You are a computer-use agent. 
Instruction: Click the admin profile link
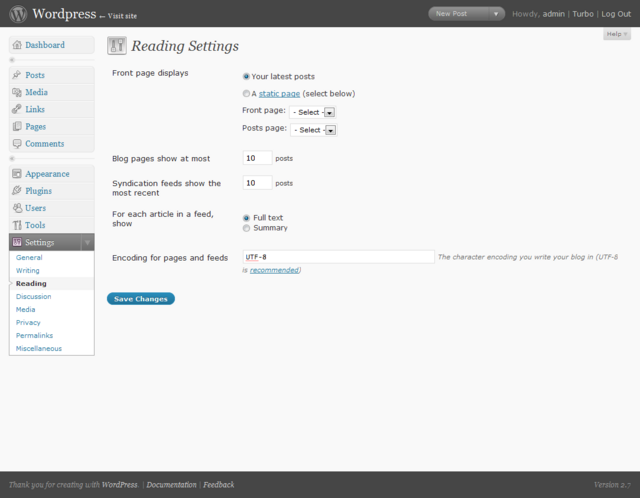pyautogui.click(x=553, y=14)
